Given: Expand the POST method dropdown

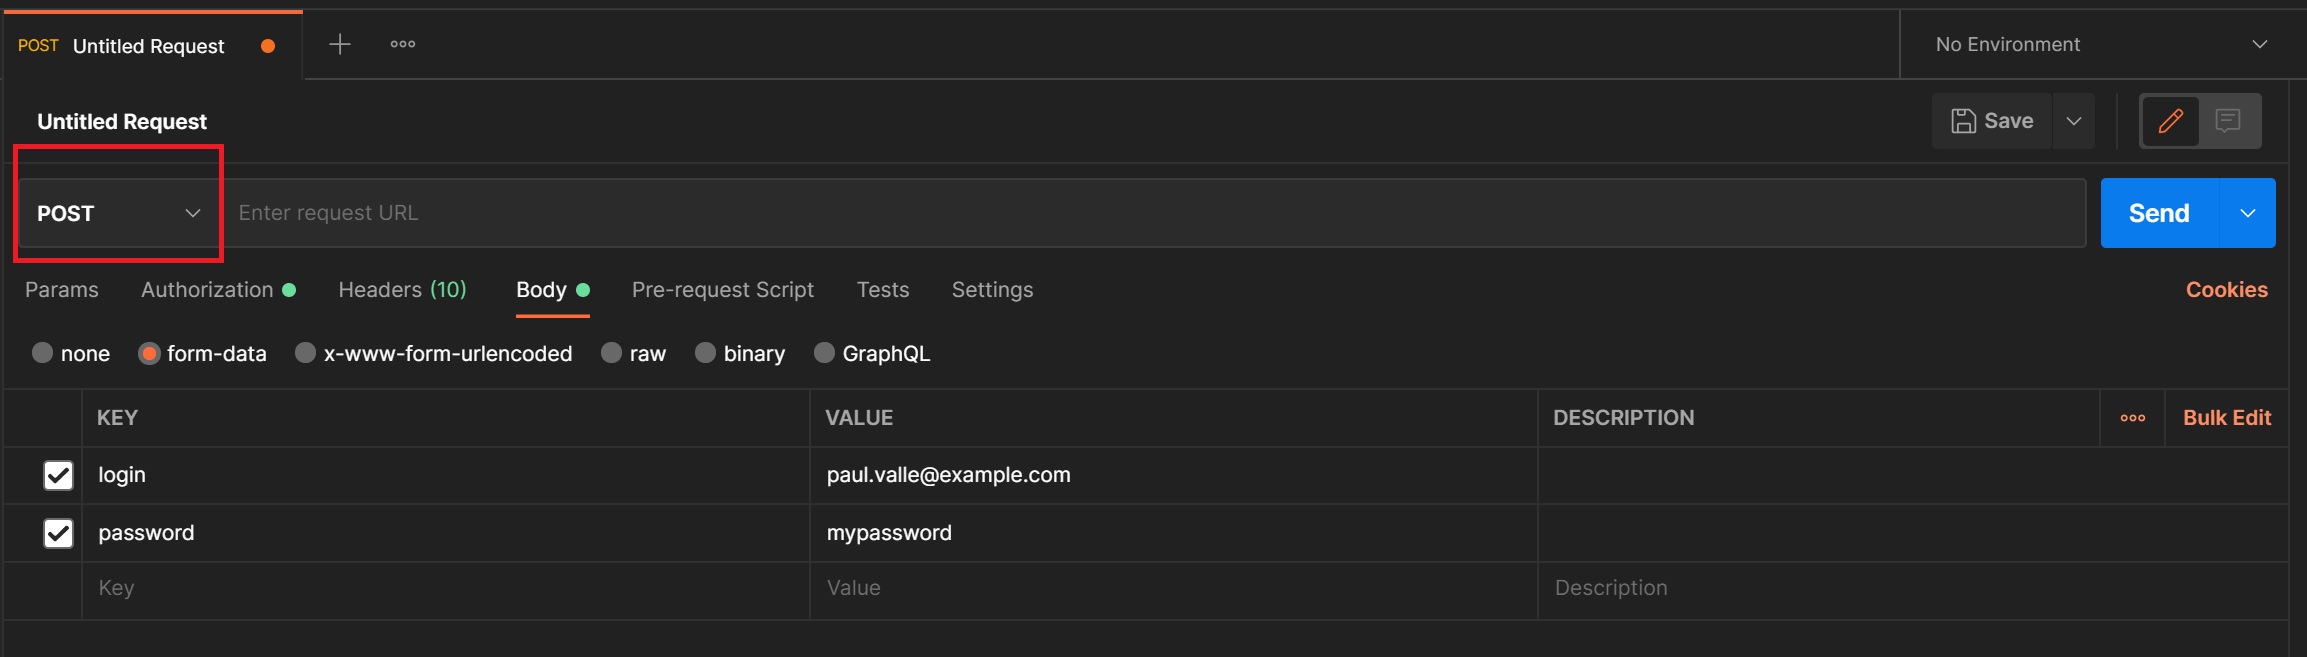Looking at the screenshot, I should [119, 213].
